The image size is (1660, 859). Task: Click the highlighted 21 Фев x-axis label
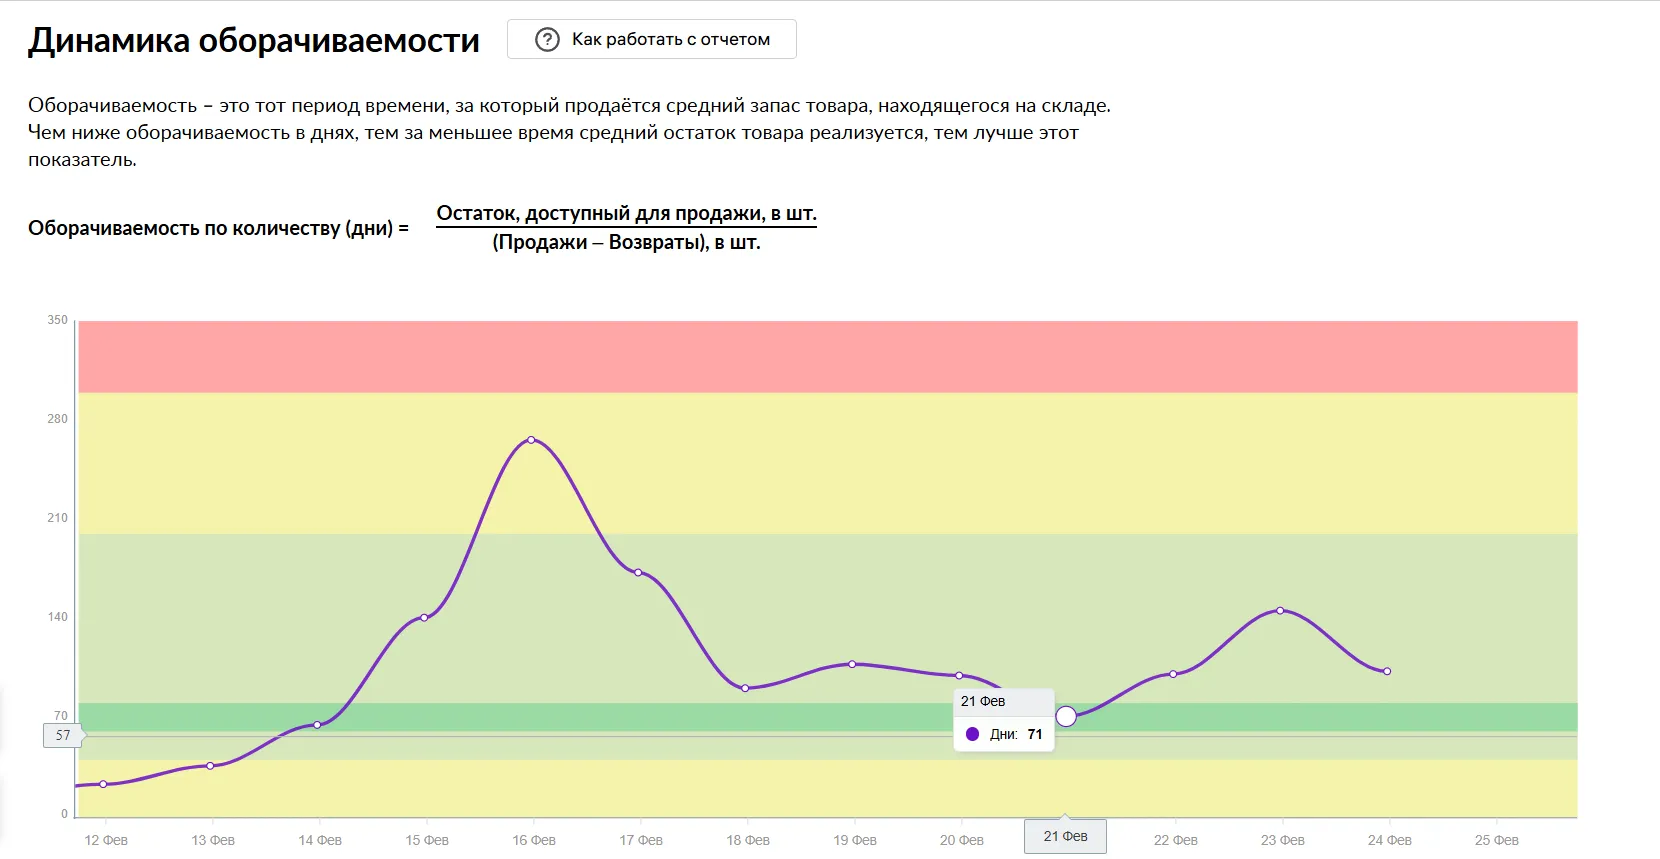pyautogui.click(x=1065, y=836)
